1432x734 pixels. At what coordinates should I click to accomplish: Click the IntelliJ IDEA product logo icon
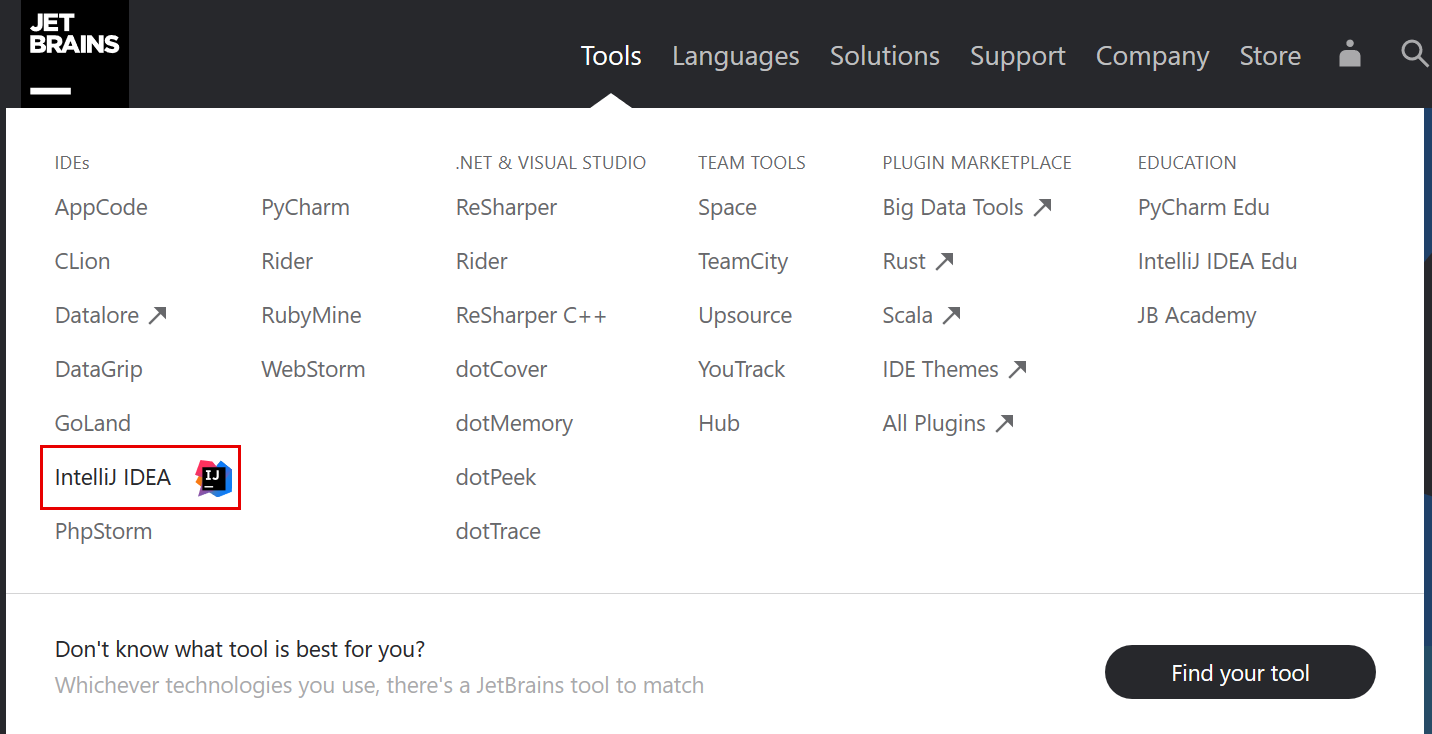(214, 478)
